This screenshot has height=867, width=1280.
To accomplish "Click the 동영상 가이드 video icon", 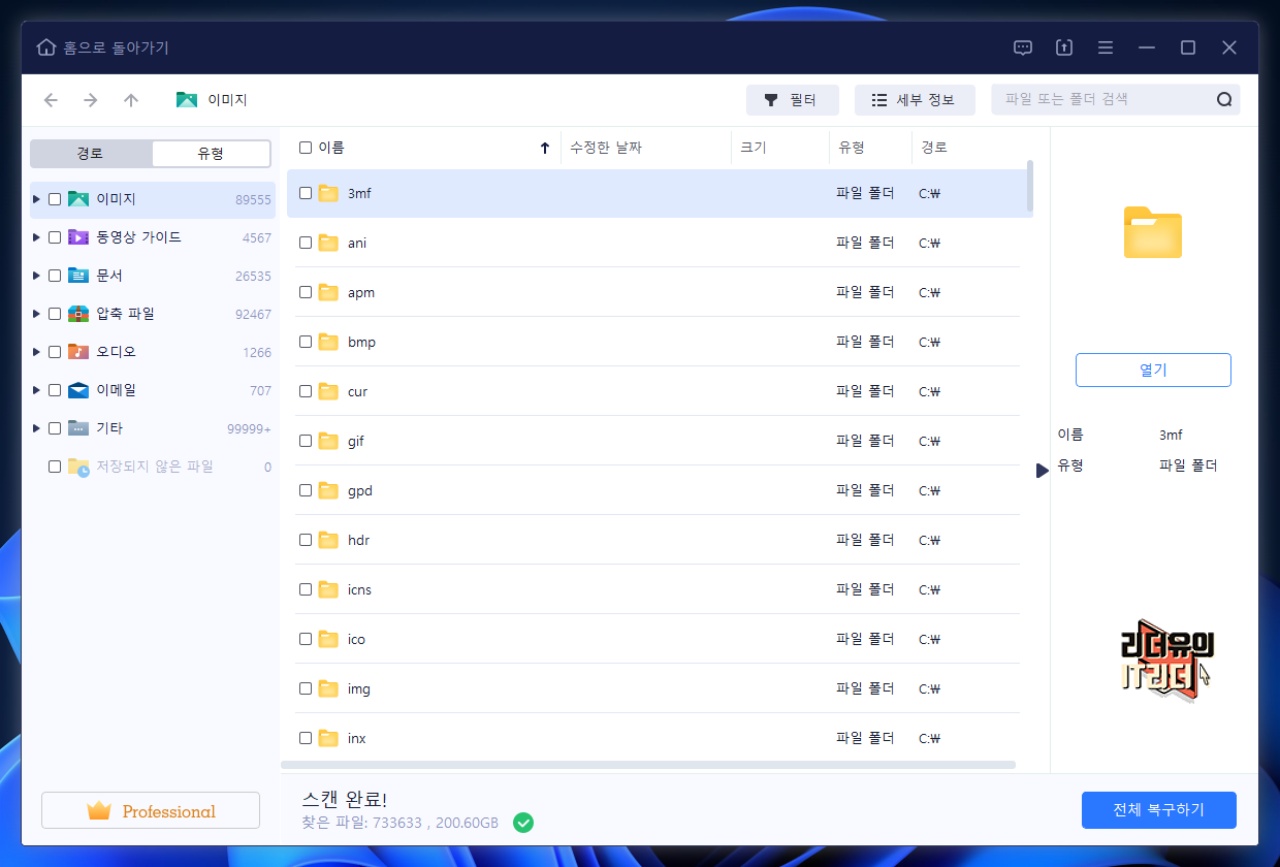I will coord(78,237).
